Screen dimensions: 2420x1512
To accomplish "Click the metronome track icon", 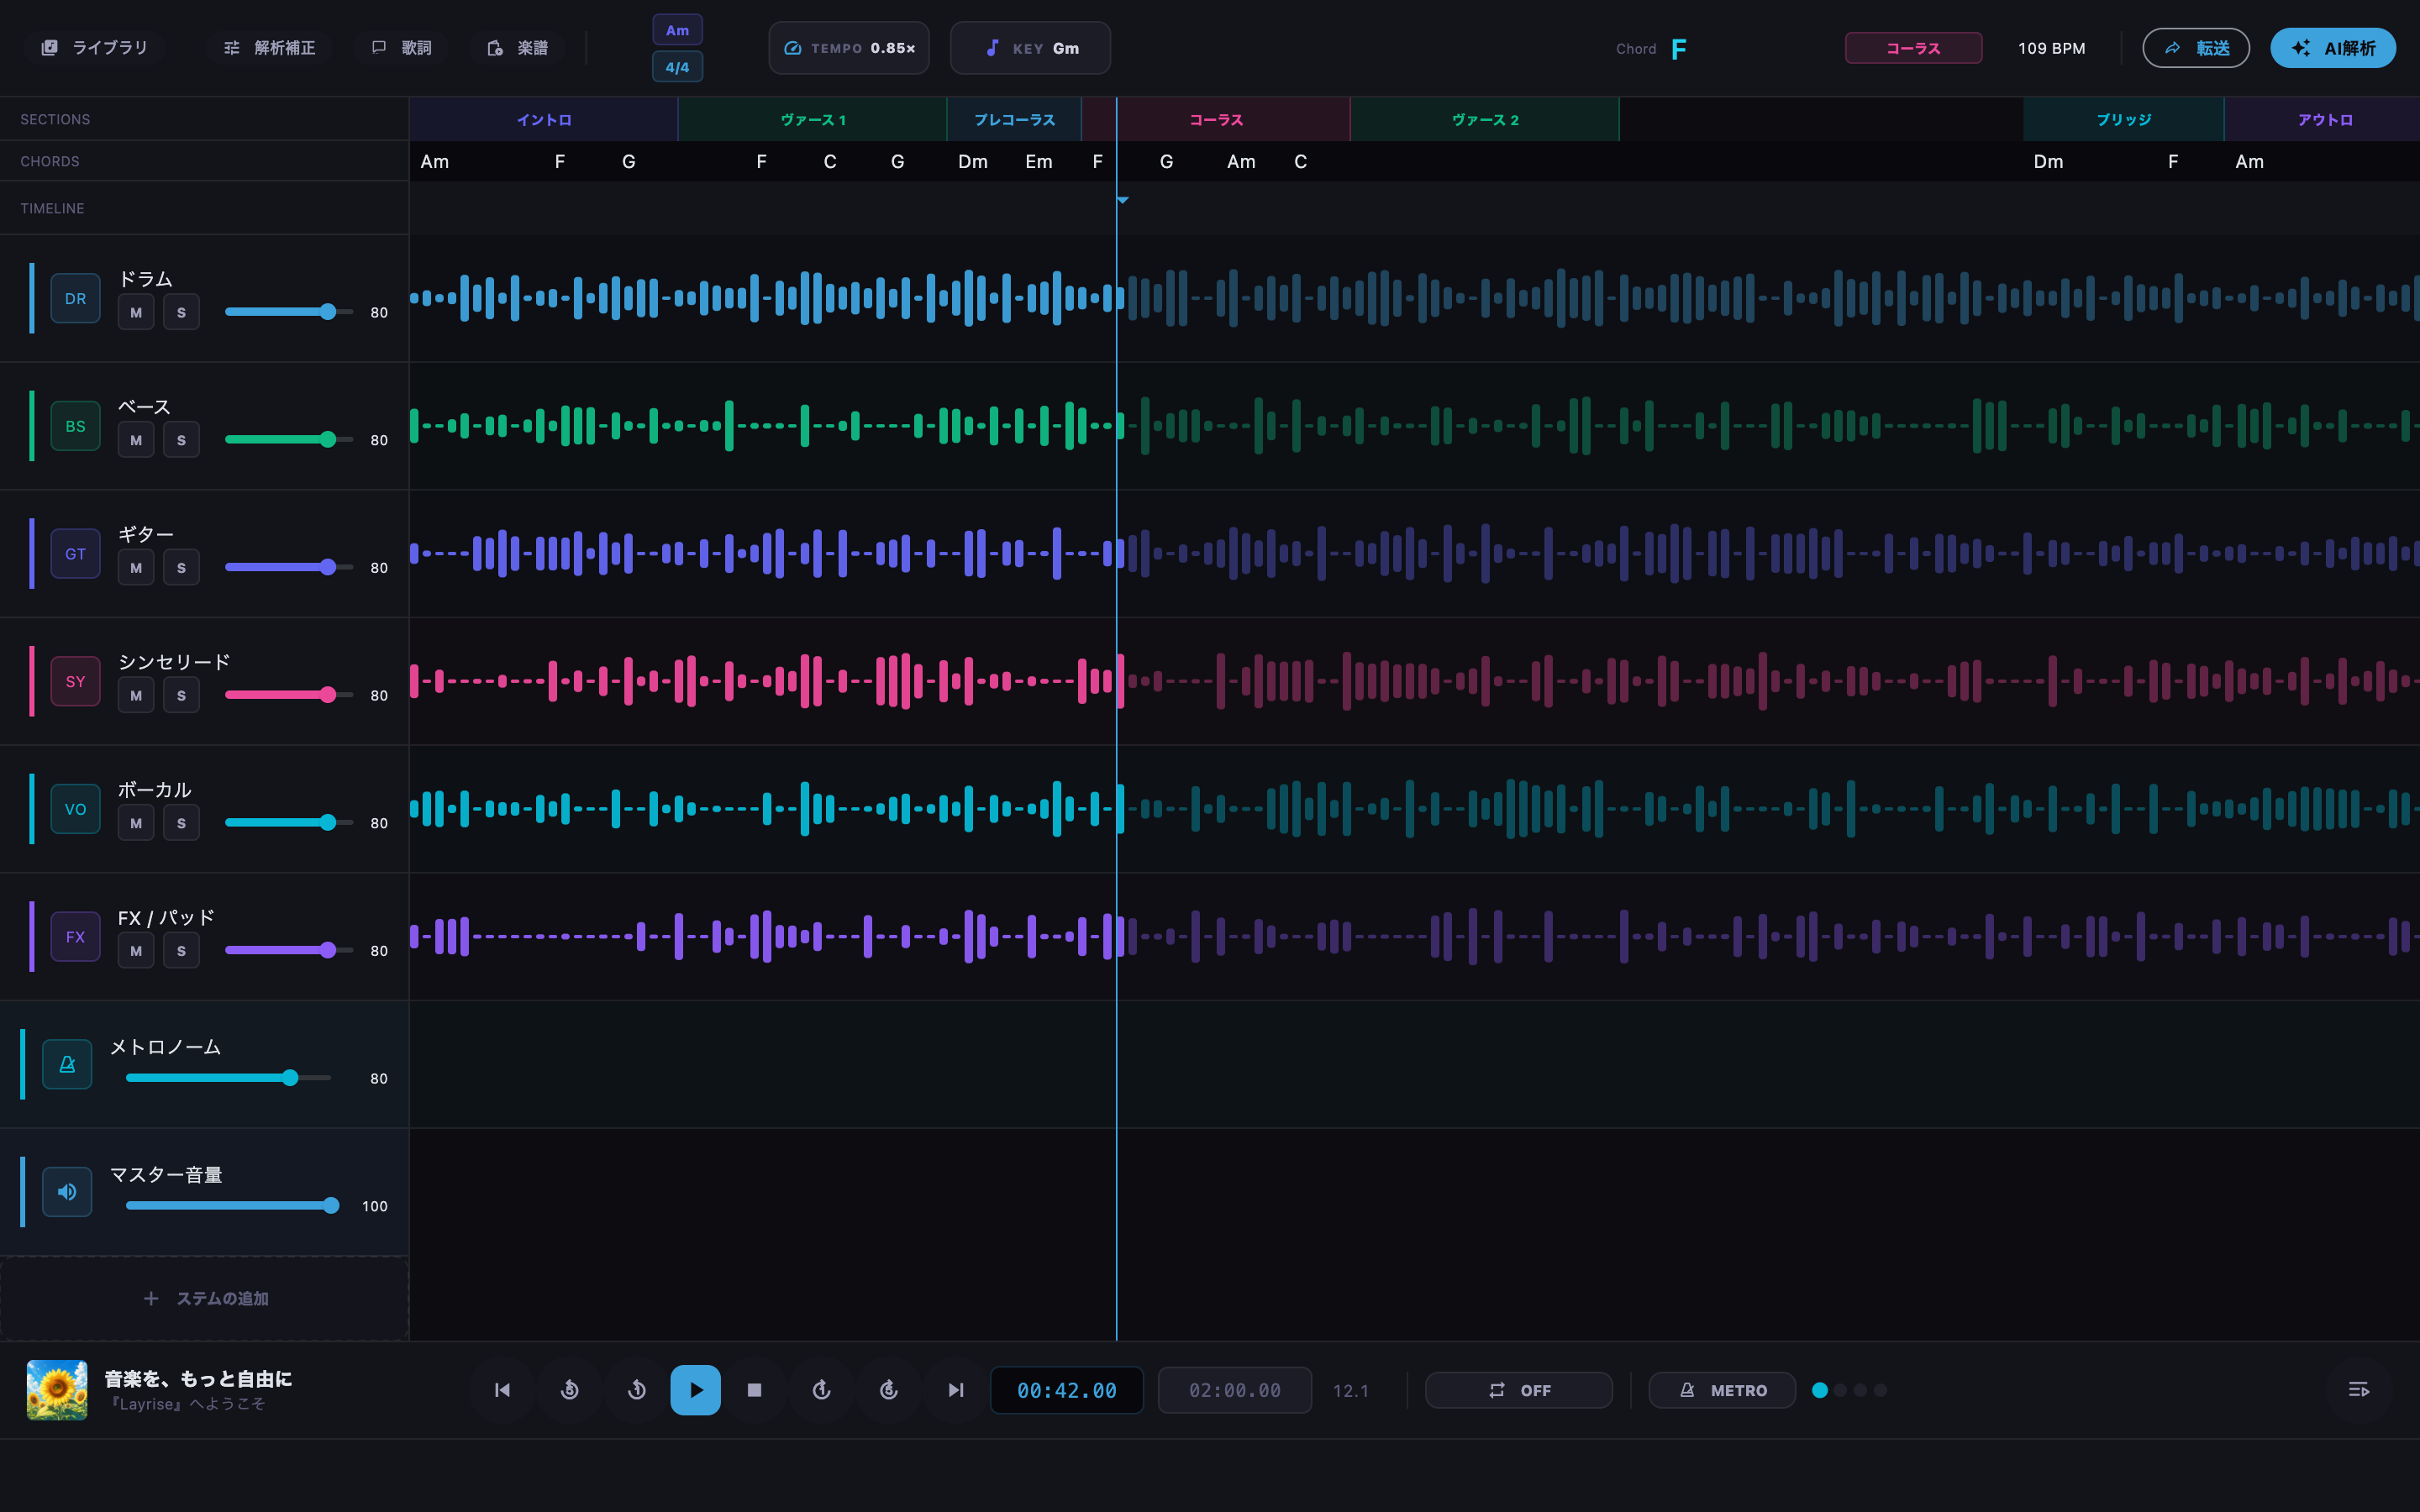I will (x=67, y=1064).
